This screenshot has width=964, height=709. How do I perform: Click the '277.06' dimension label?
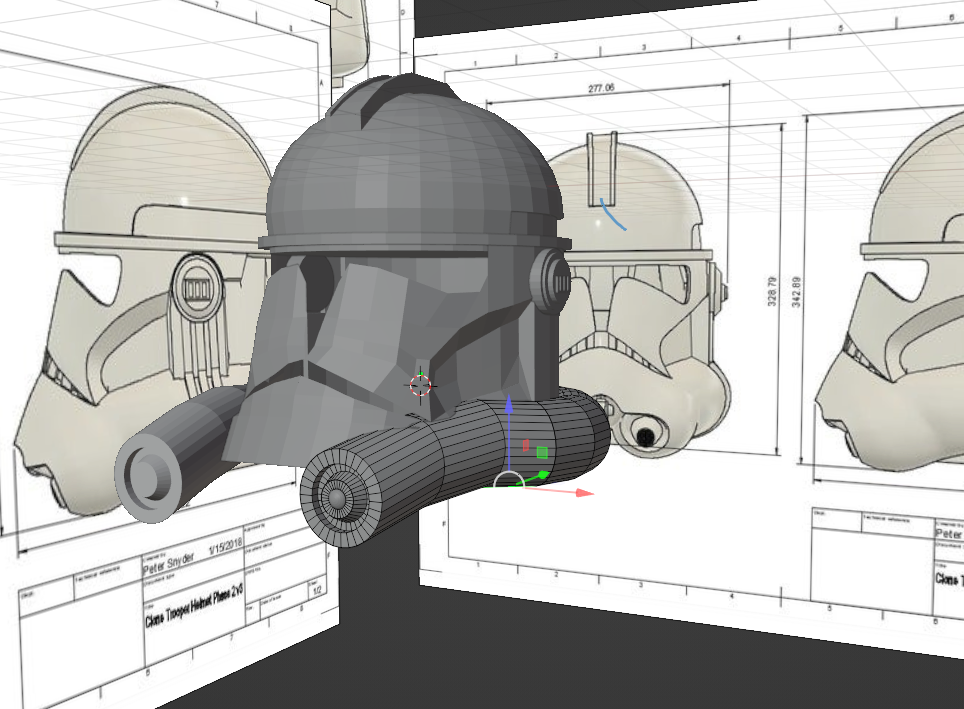pos(601,88)
